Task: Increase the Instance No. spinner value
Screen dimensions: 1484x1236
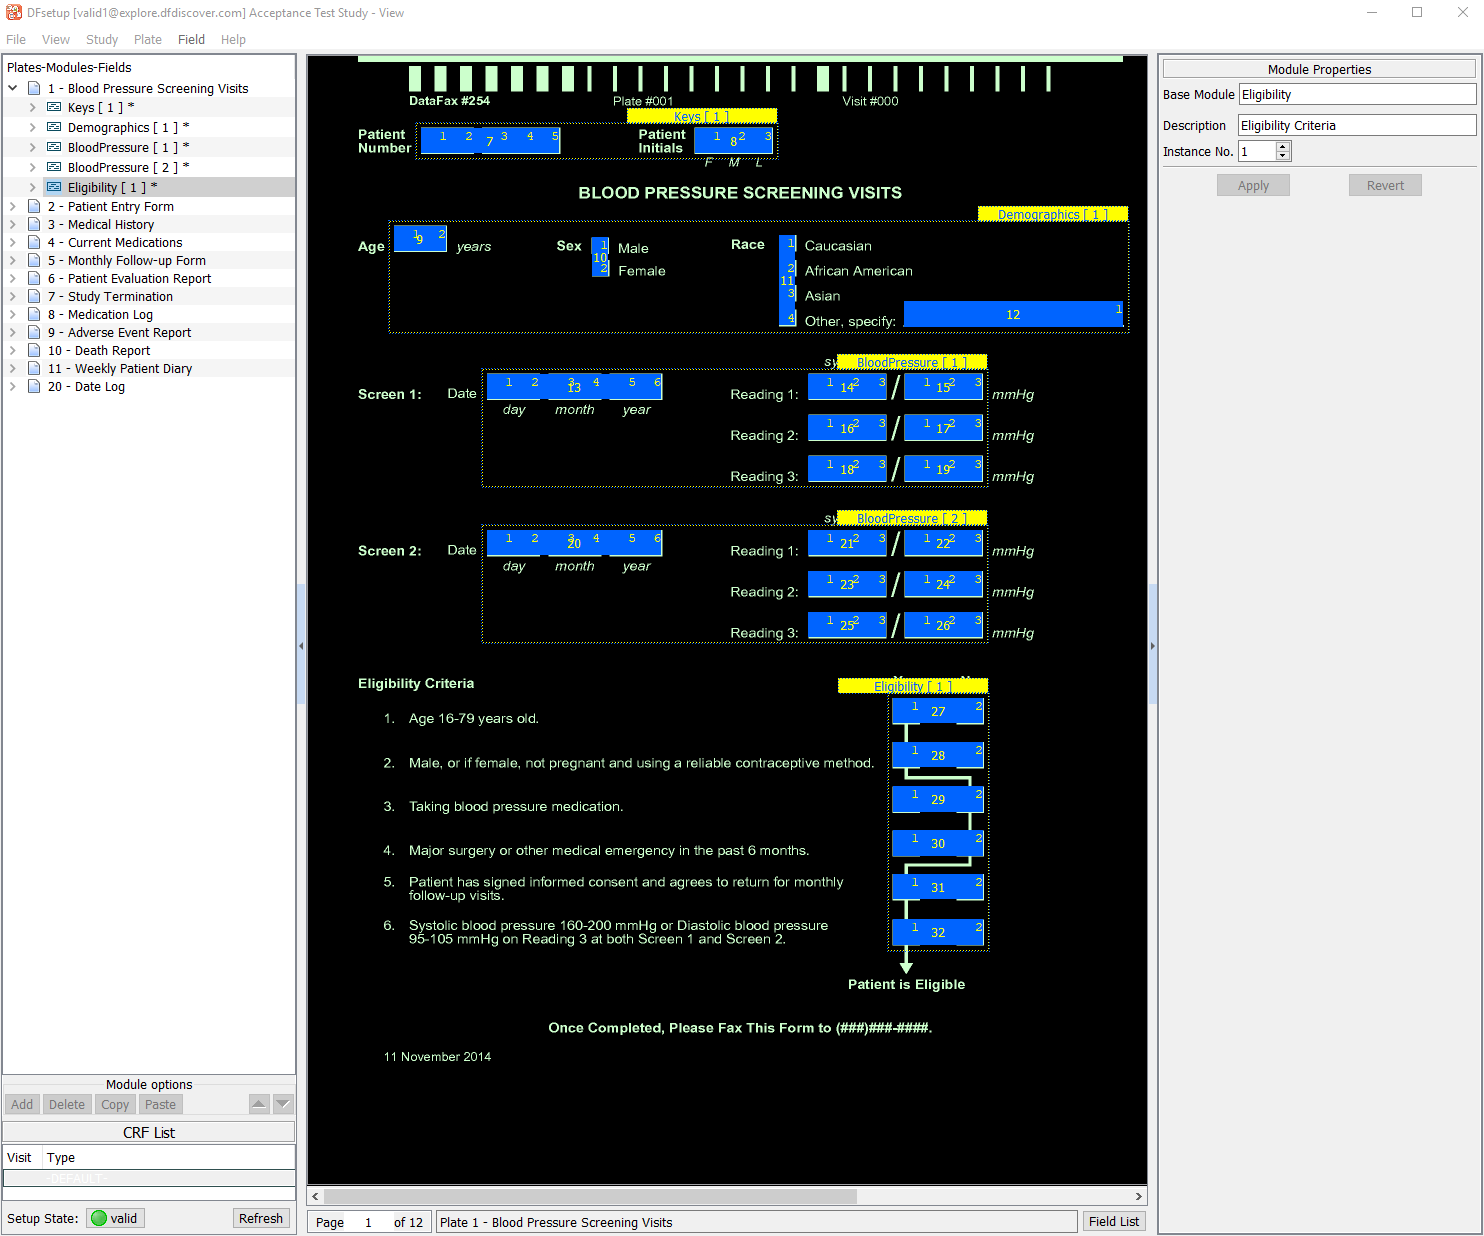Action: tap(1283, 147)
